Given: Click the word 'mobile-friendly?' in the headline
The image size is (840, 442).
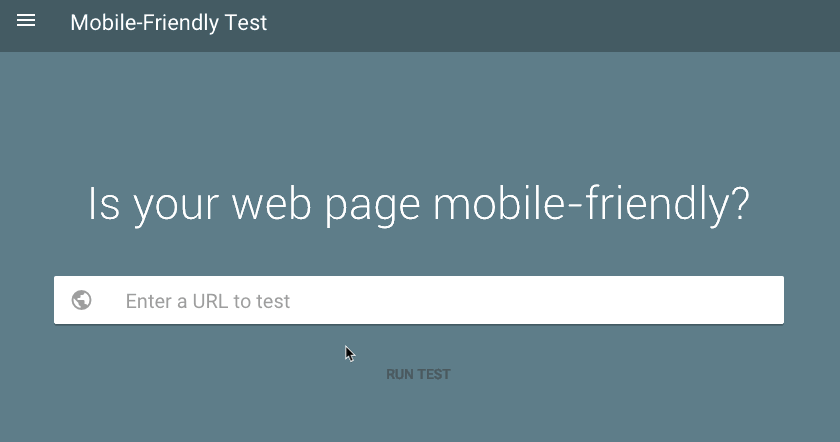Looking at the screenshot, I should coord(591,204).
